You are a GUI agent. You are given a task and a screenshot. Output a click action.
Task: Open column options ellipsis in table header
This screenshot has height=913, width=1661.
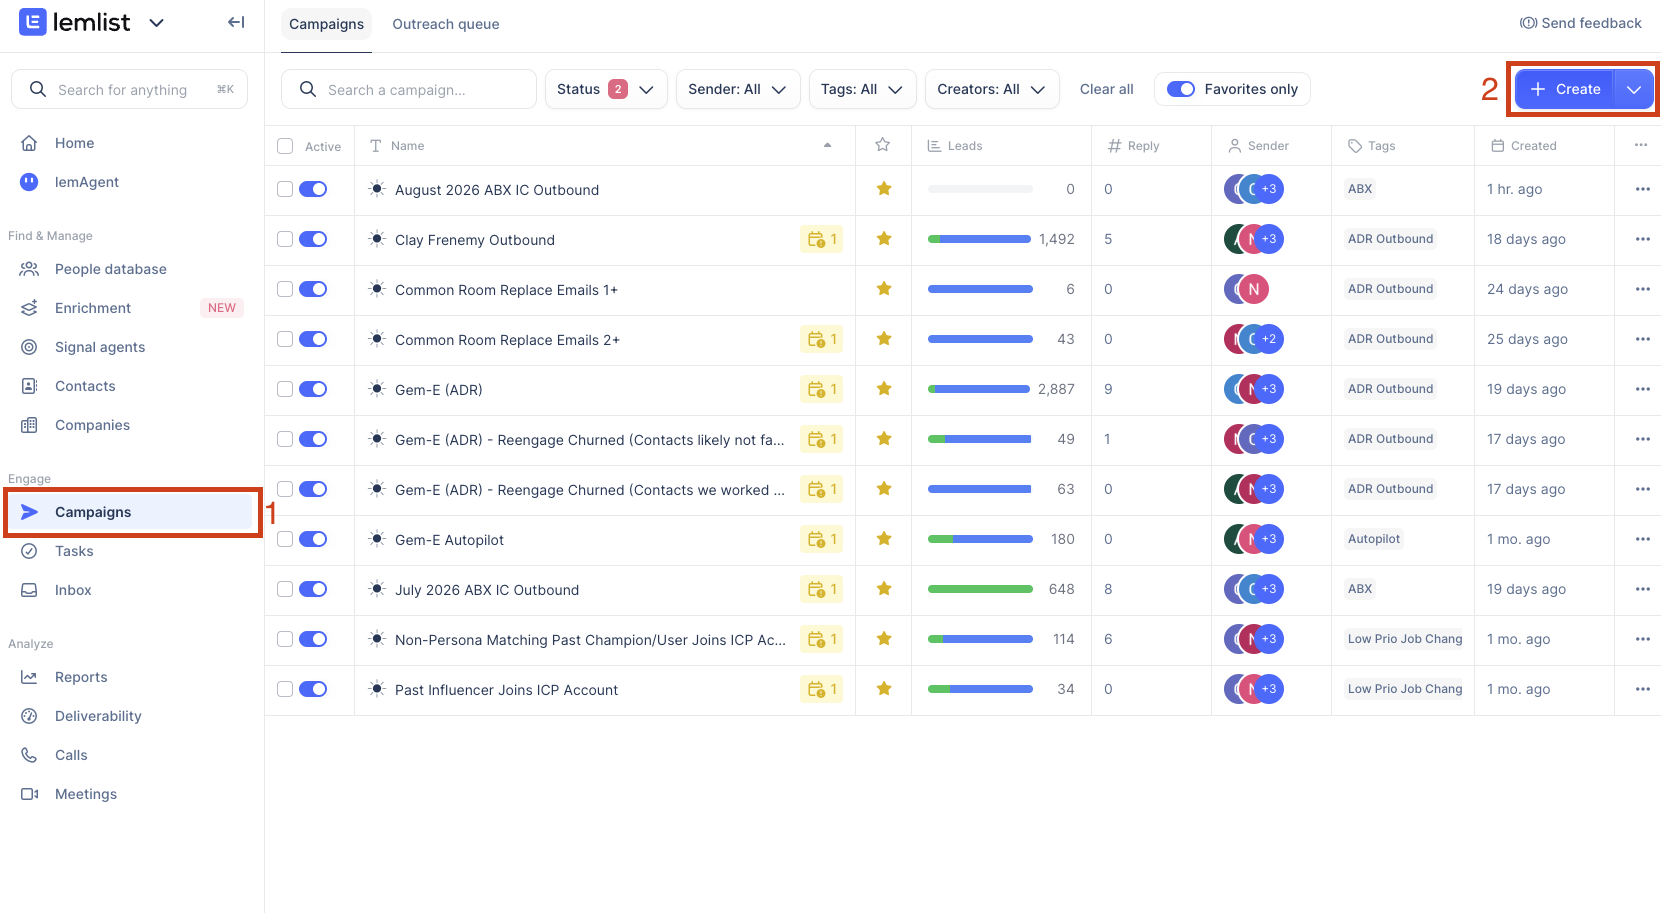[1641, 145]
